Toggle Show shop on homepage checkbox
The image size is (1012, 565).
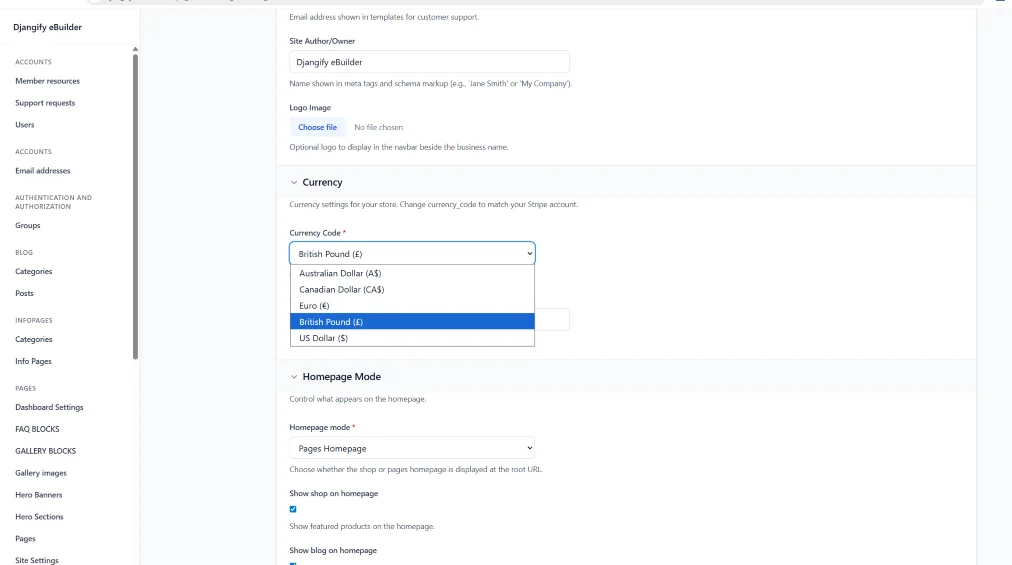tap(293, 509)
